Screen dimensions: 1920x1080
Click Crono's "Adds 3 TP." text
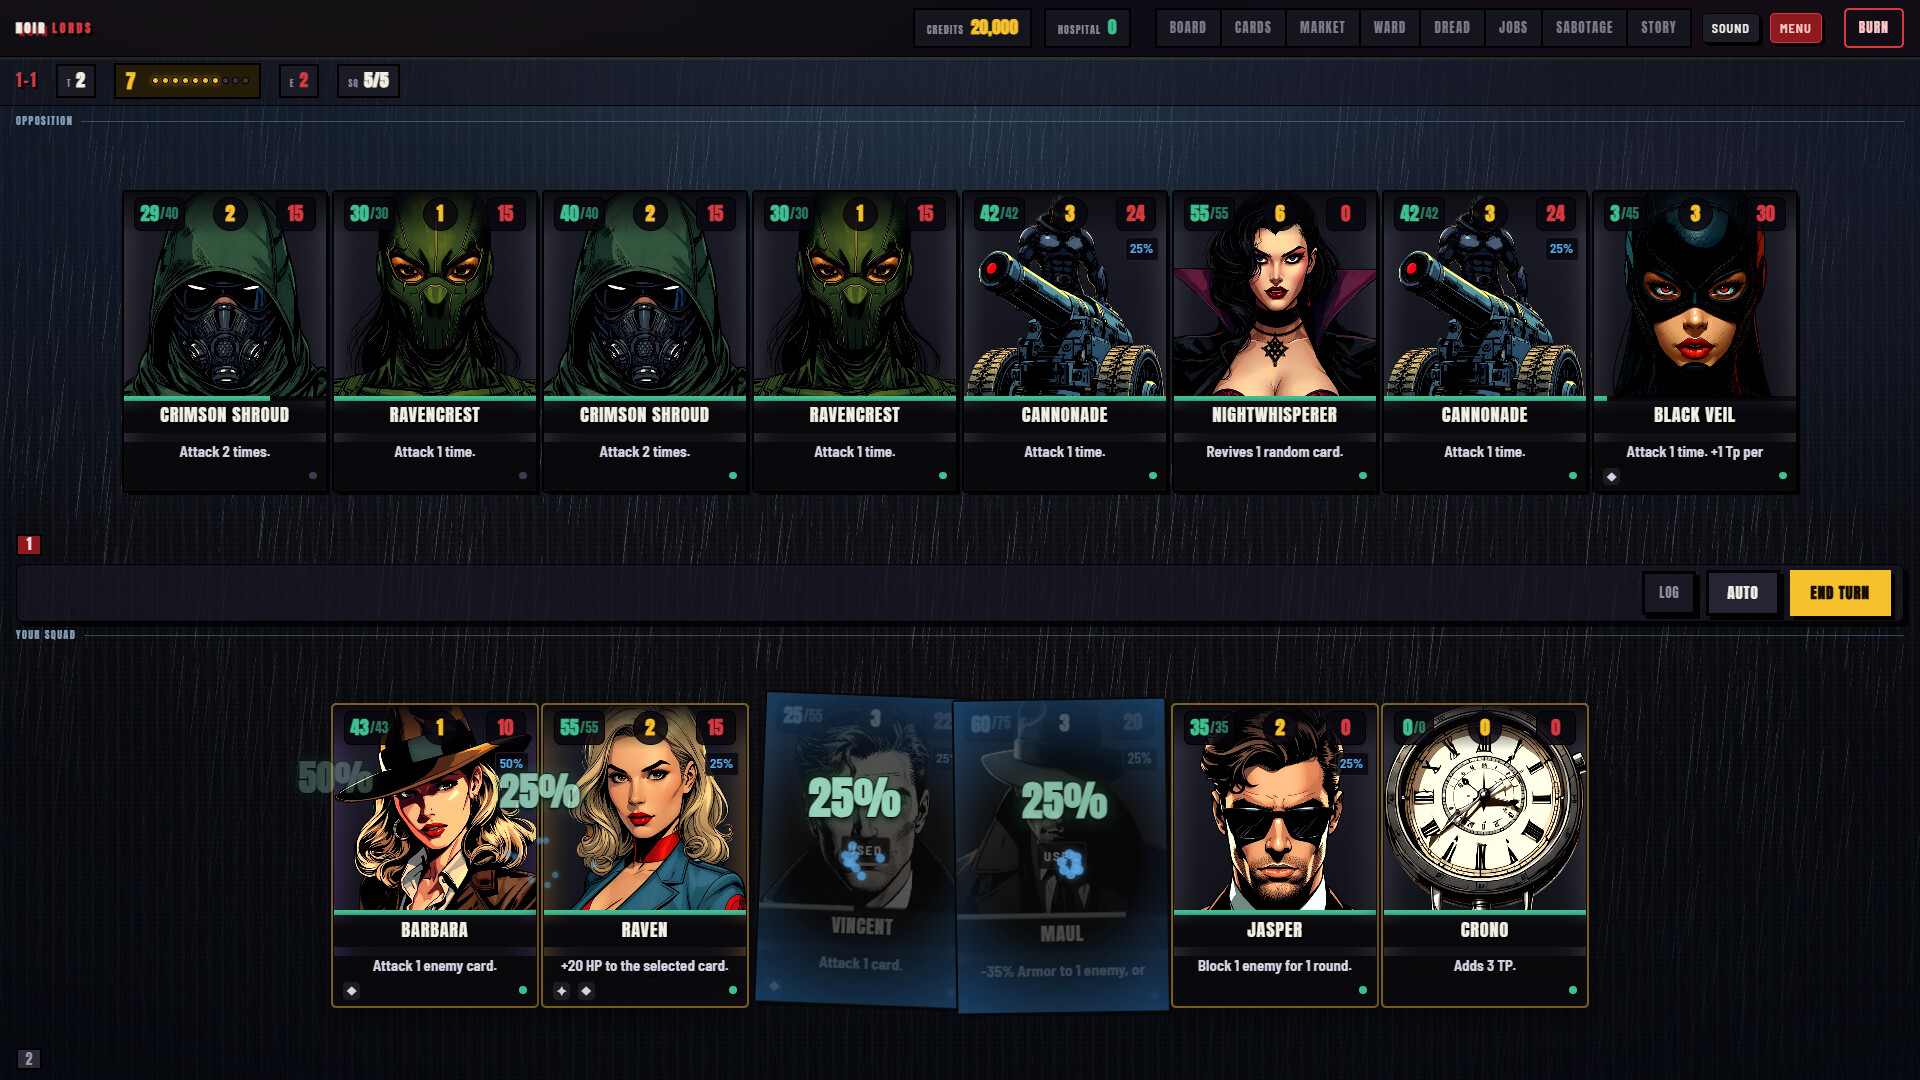coord(1484,966)
